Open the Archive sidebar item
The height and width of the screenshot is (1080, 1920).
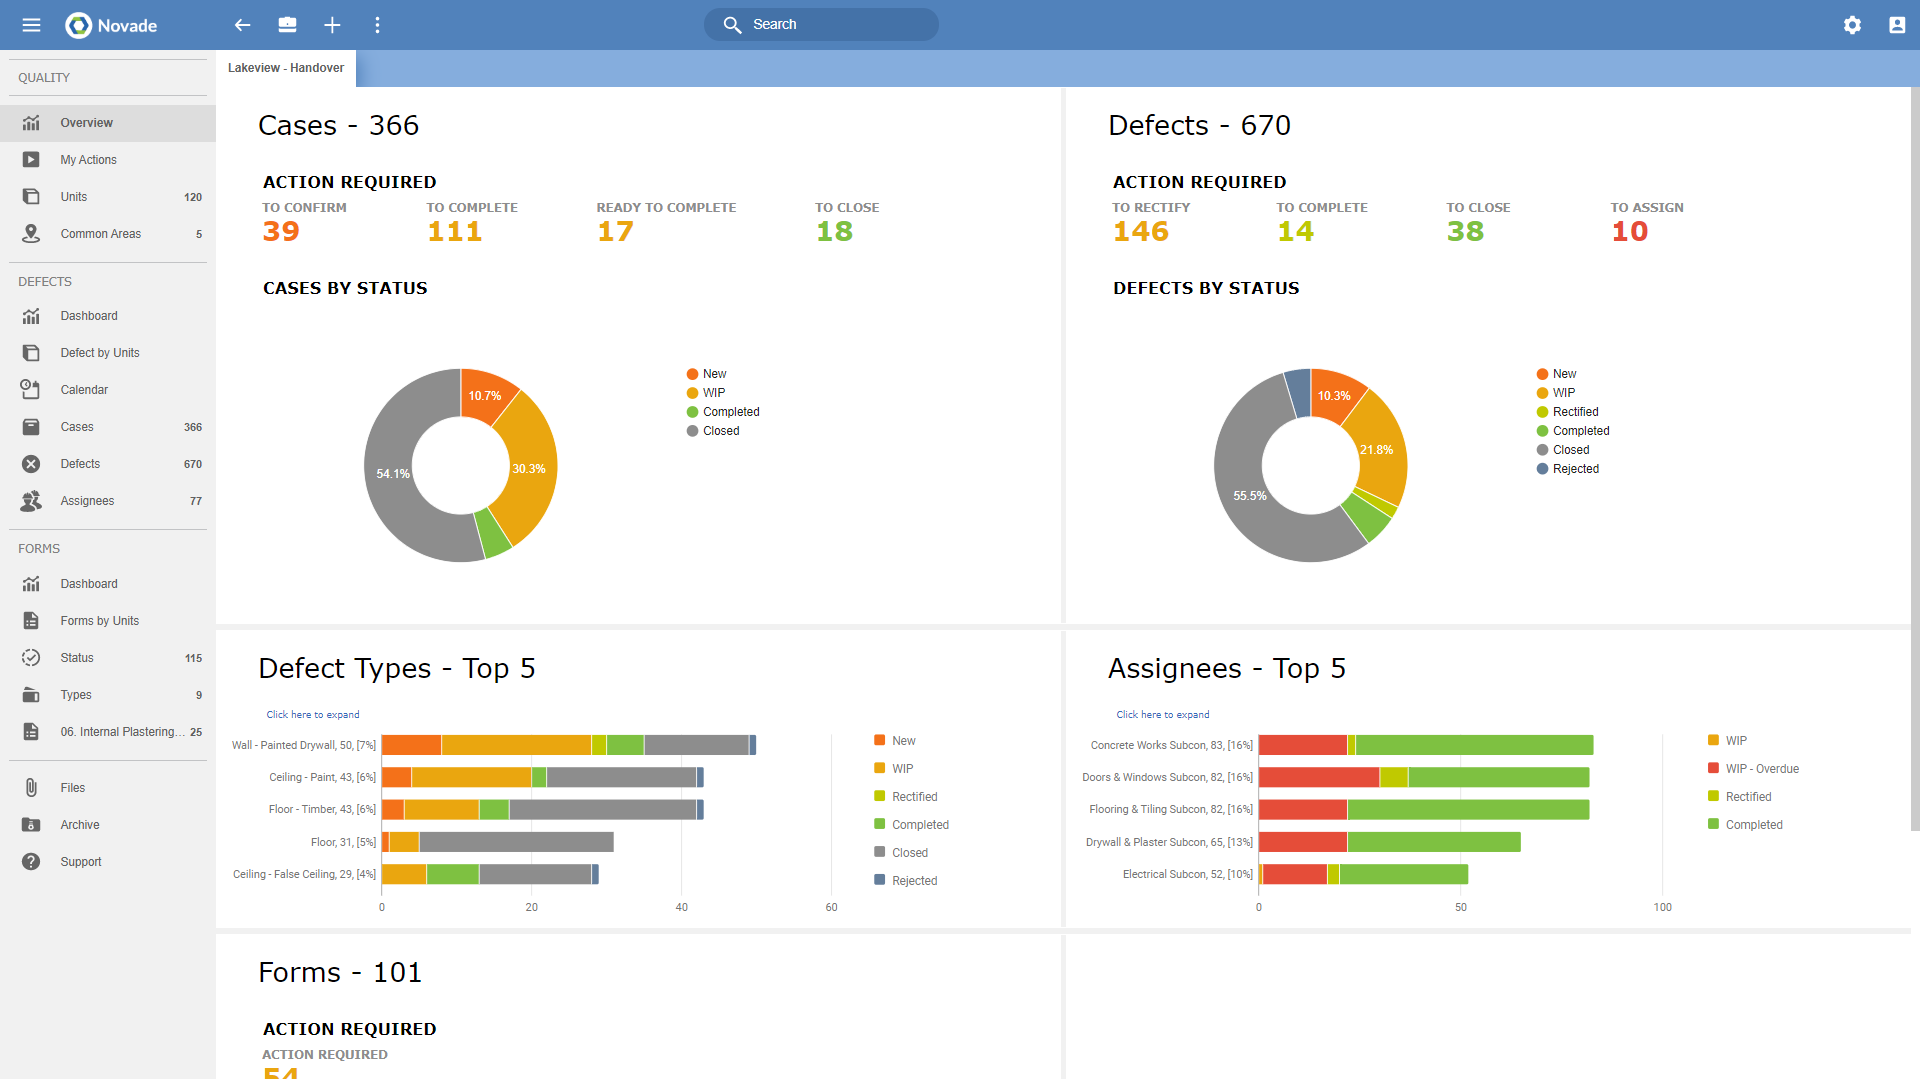pos(80,825)
